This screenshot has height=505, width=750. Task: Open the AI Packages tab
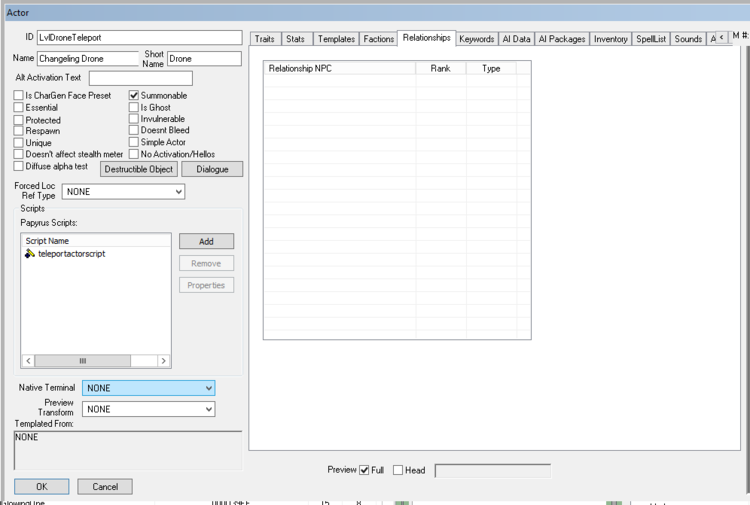[x=562, y=39]
